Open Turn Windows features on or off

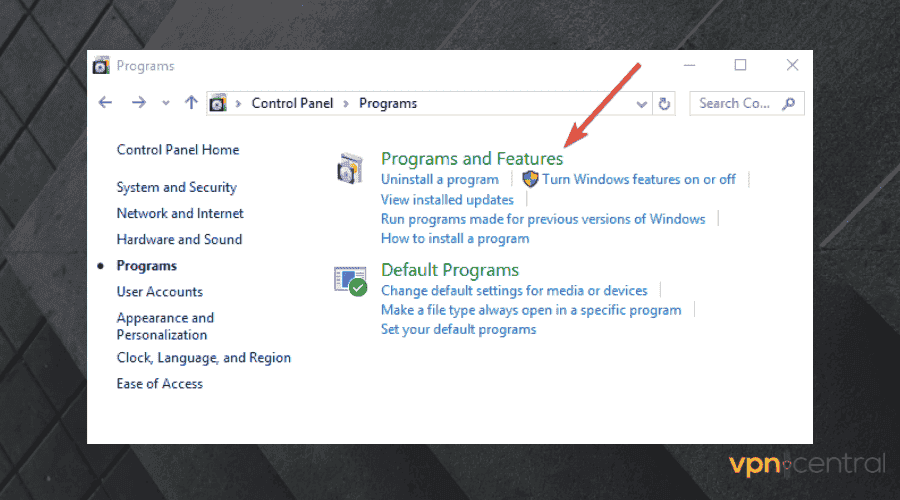pyautogui.click(x=639, y=180)
